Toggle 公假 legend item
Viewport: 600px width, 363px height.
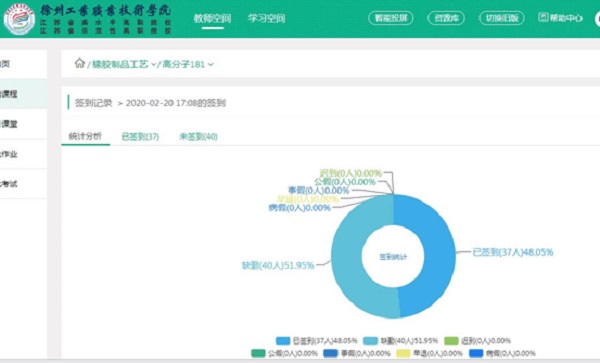(x=284, y=353)
